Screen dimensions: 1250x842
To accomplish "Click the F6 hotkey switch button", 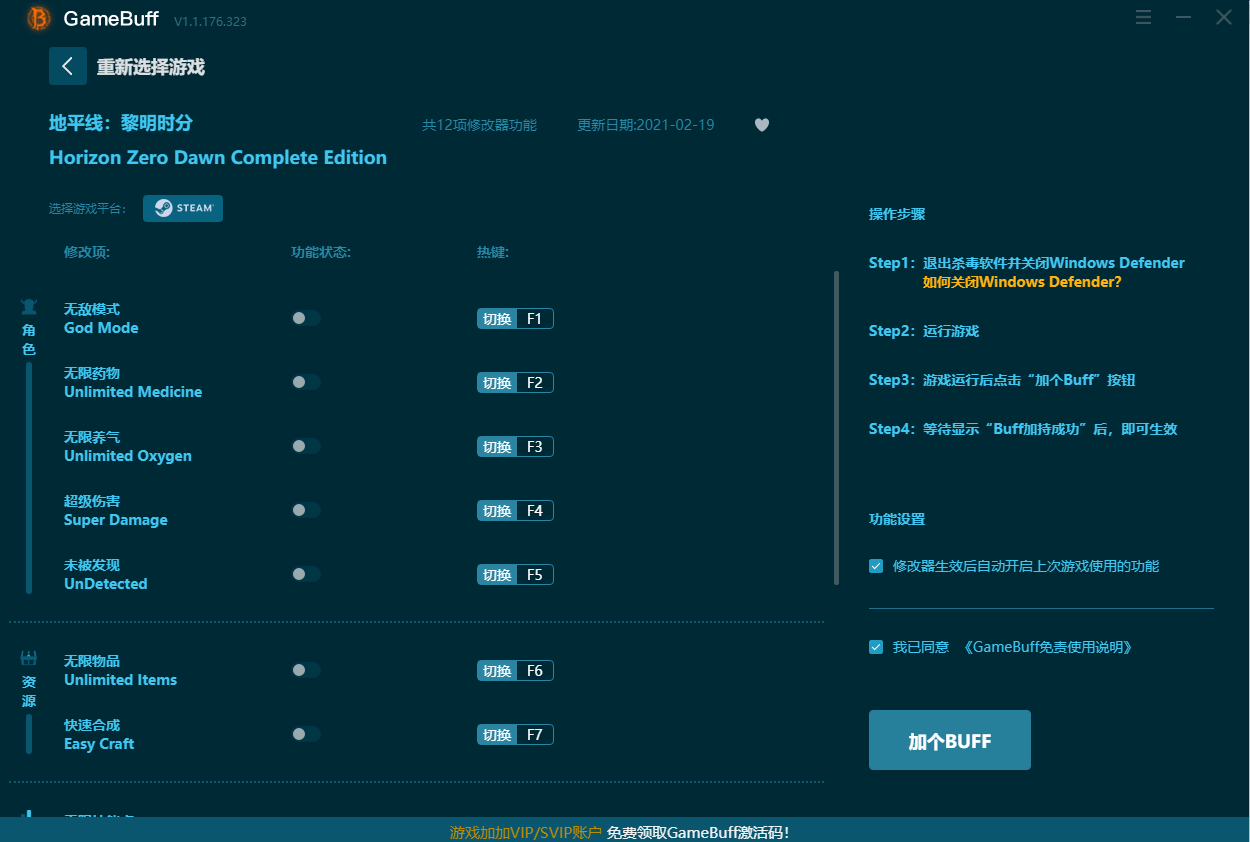I will pos(515,671).
